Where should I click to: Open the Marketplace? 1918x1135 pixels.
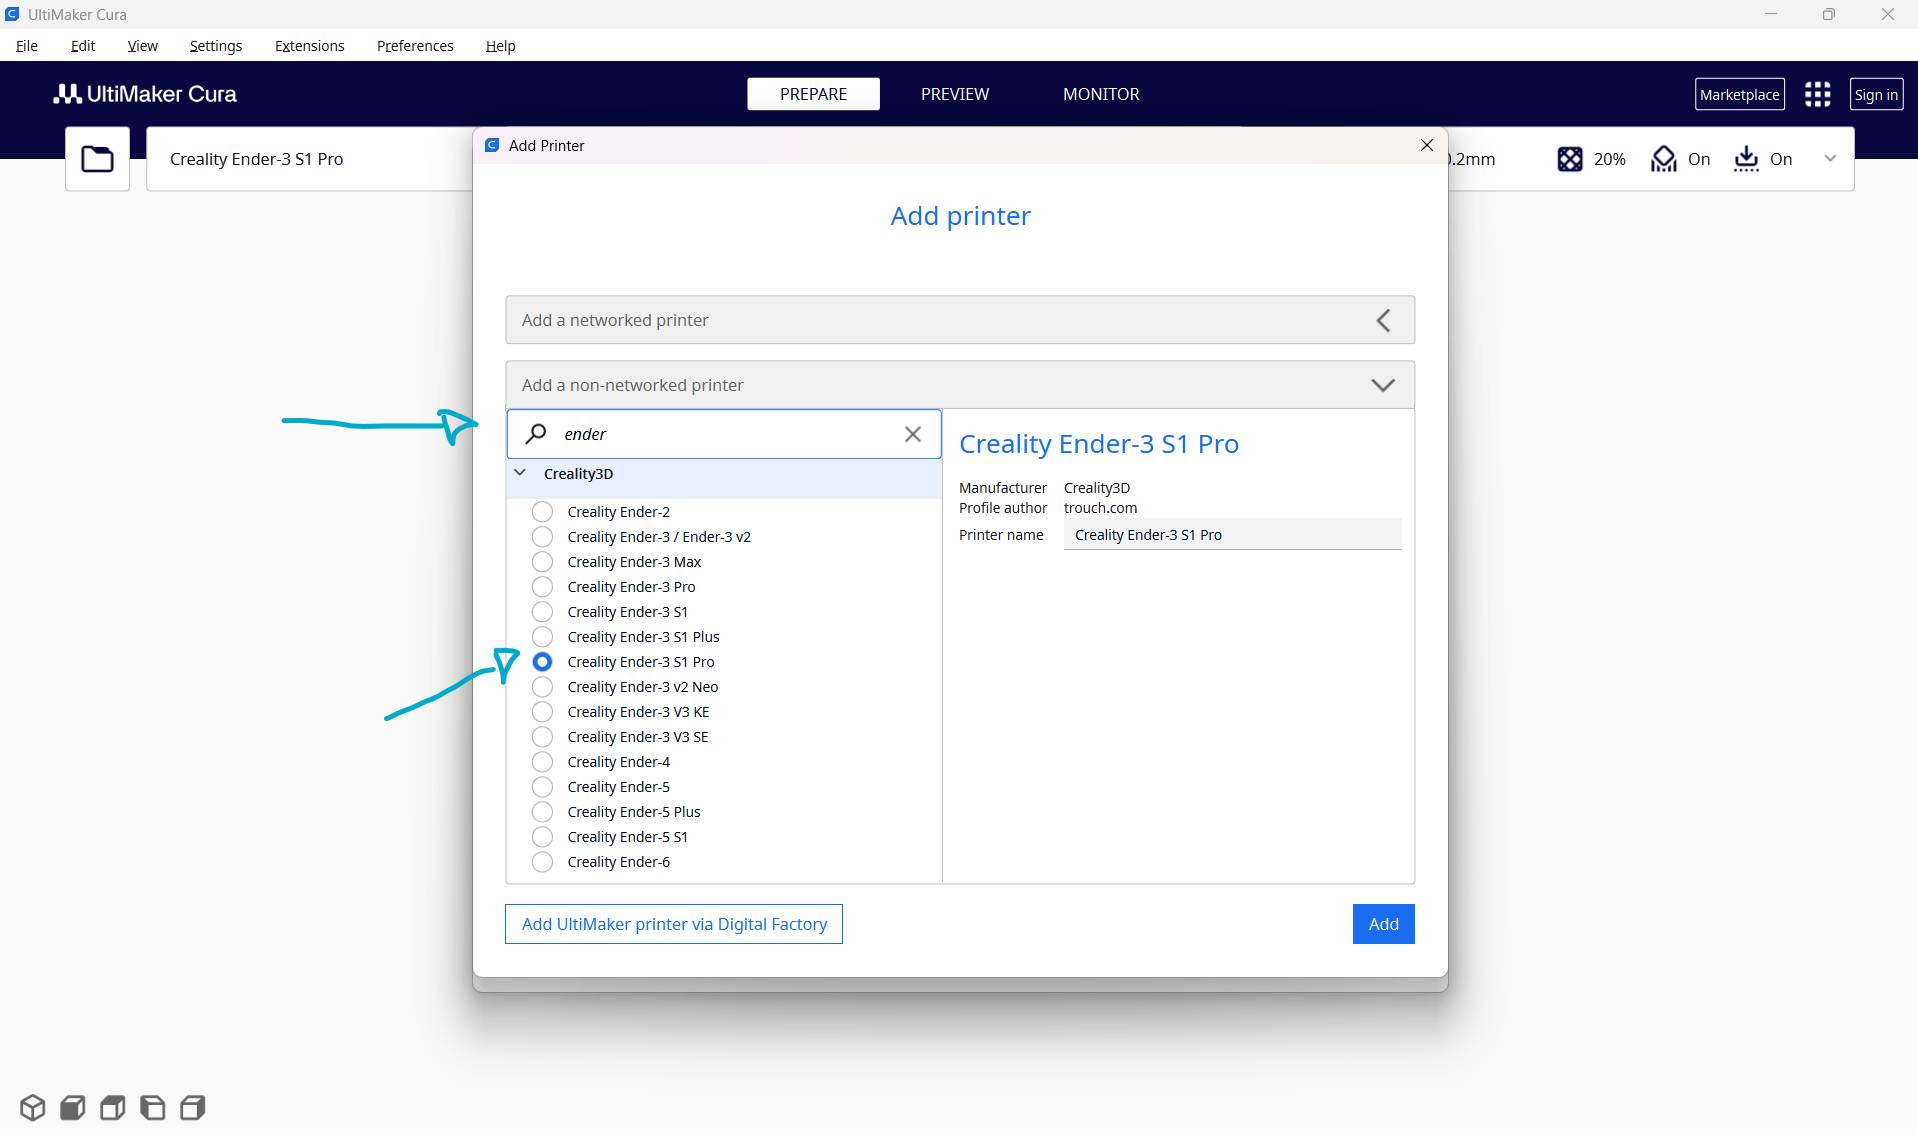[1739, 95]
